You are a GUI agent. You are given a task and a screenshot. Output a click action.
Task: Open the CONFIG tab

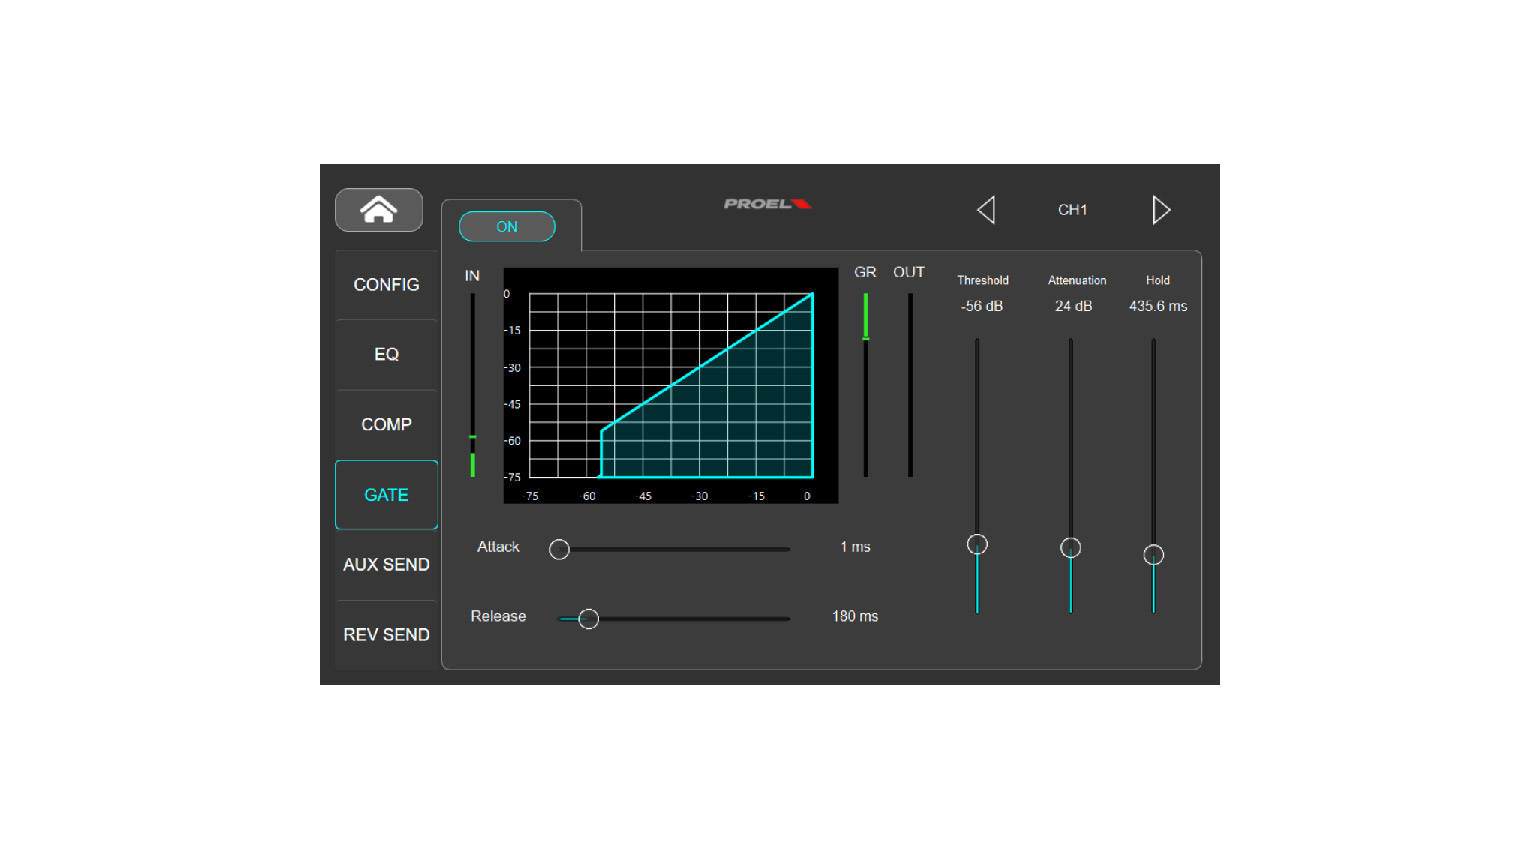386,285
